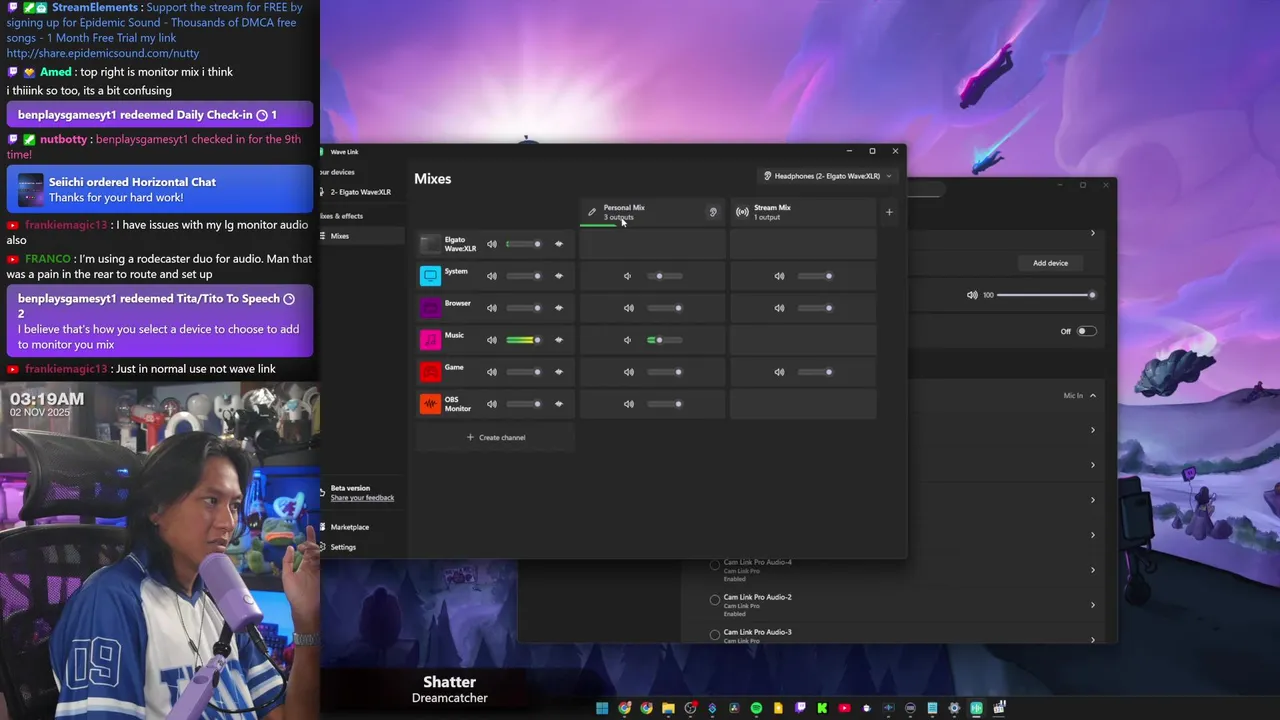Click the broadcast icon on Stream Mix
This screenshot has width=1280, height=720.
(742, 212)
